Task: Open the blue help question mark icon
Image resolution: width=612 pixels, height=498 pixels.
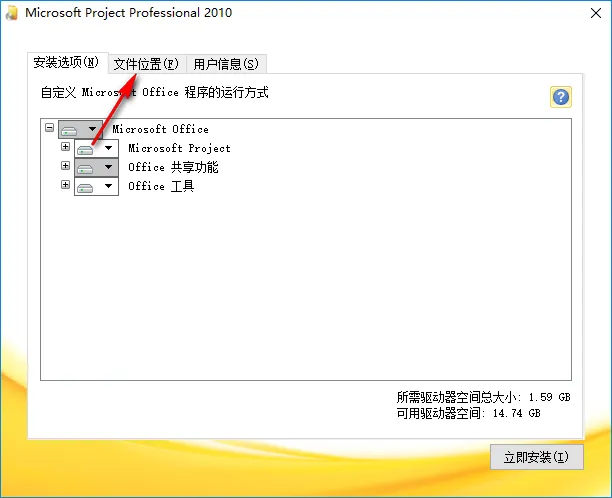Action: click(x=561, y=97)
